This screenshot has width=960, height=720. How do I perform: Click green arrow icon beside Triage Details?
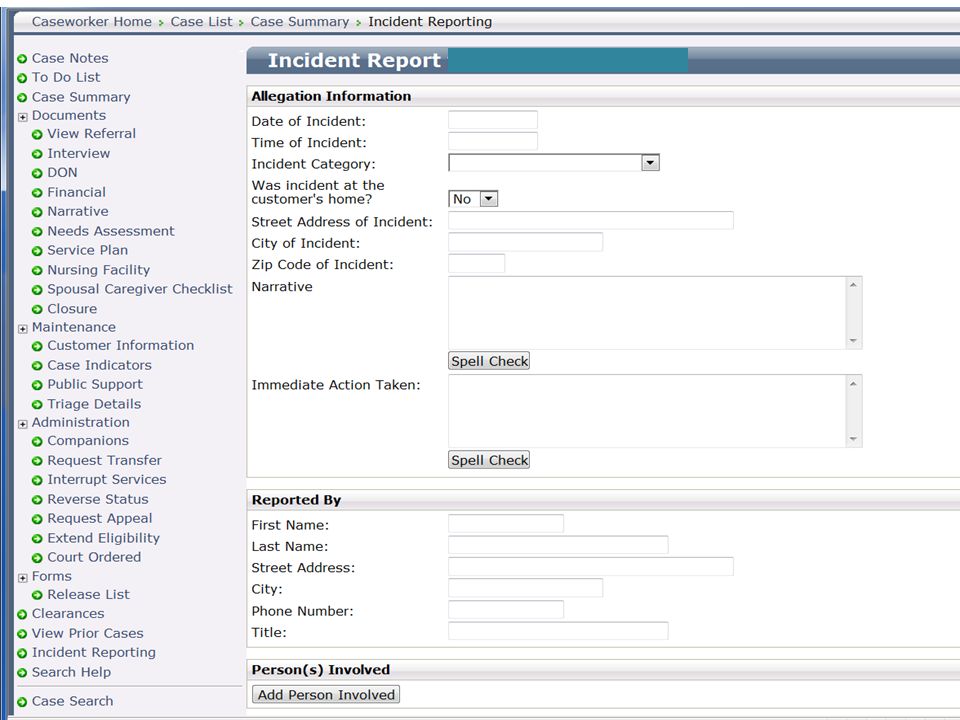coord(37,405)
